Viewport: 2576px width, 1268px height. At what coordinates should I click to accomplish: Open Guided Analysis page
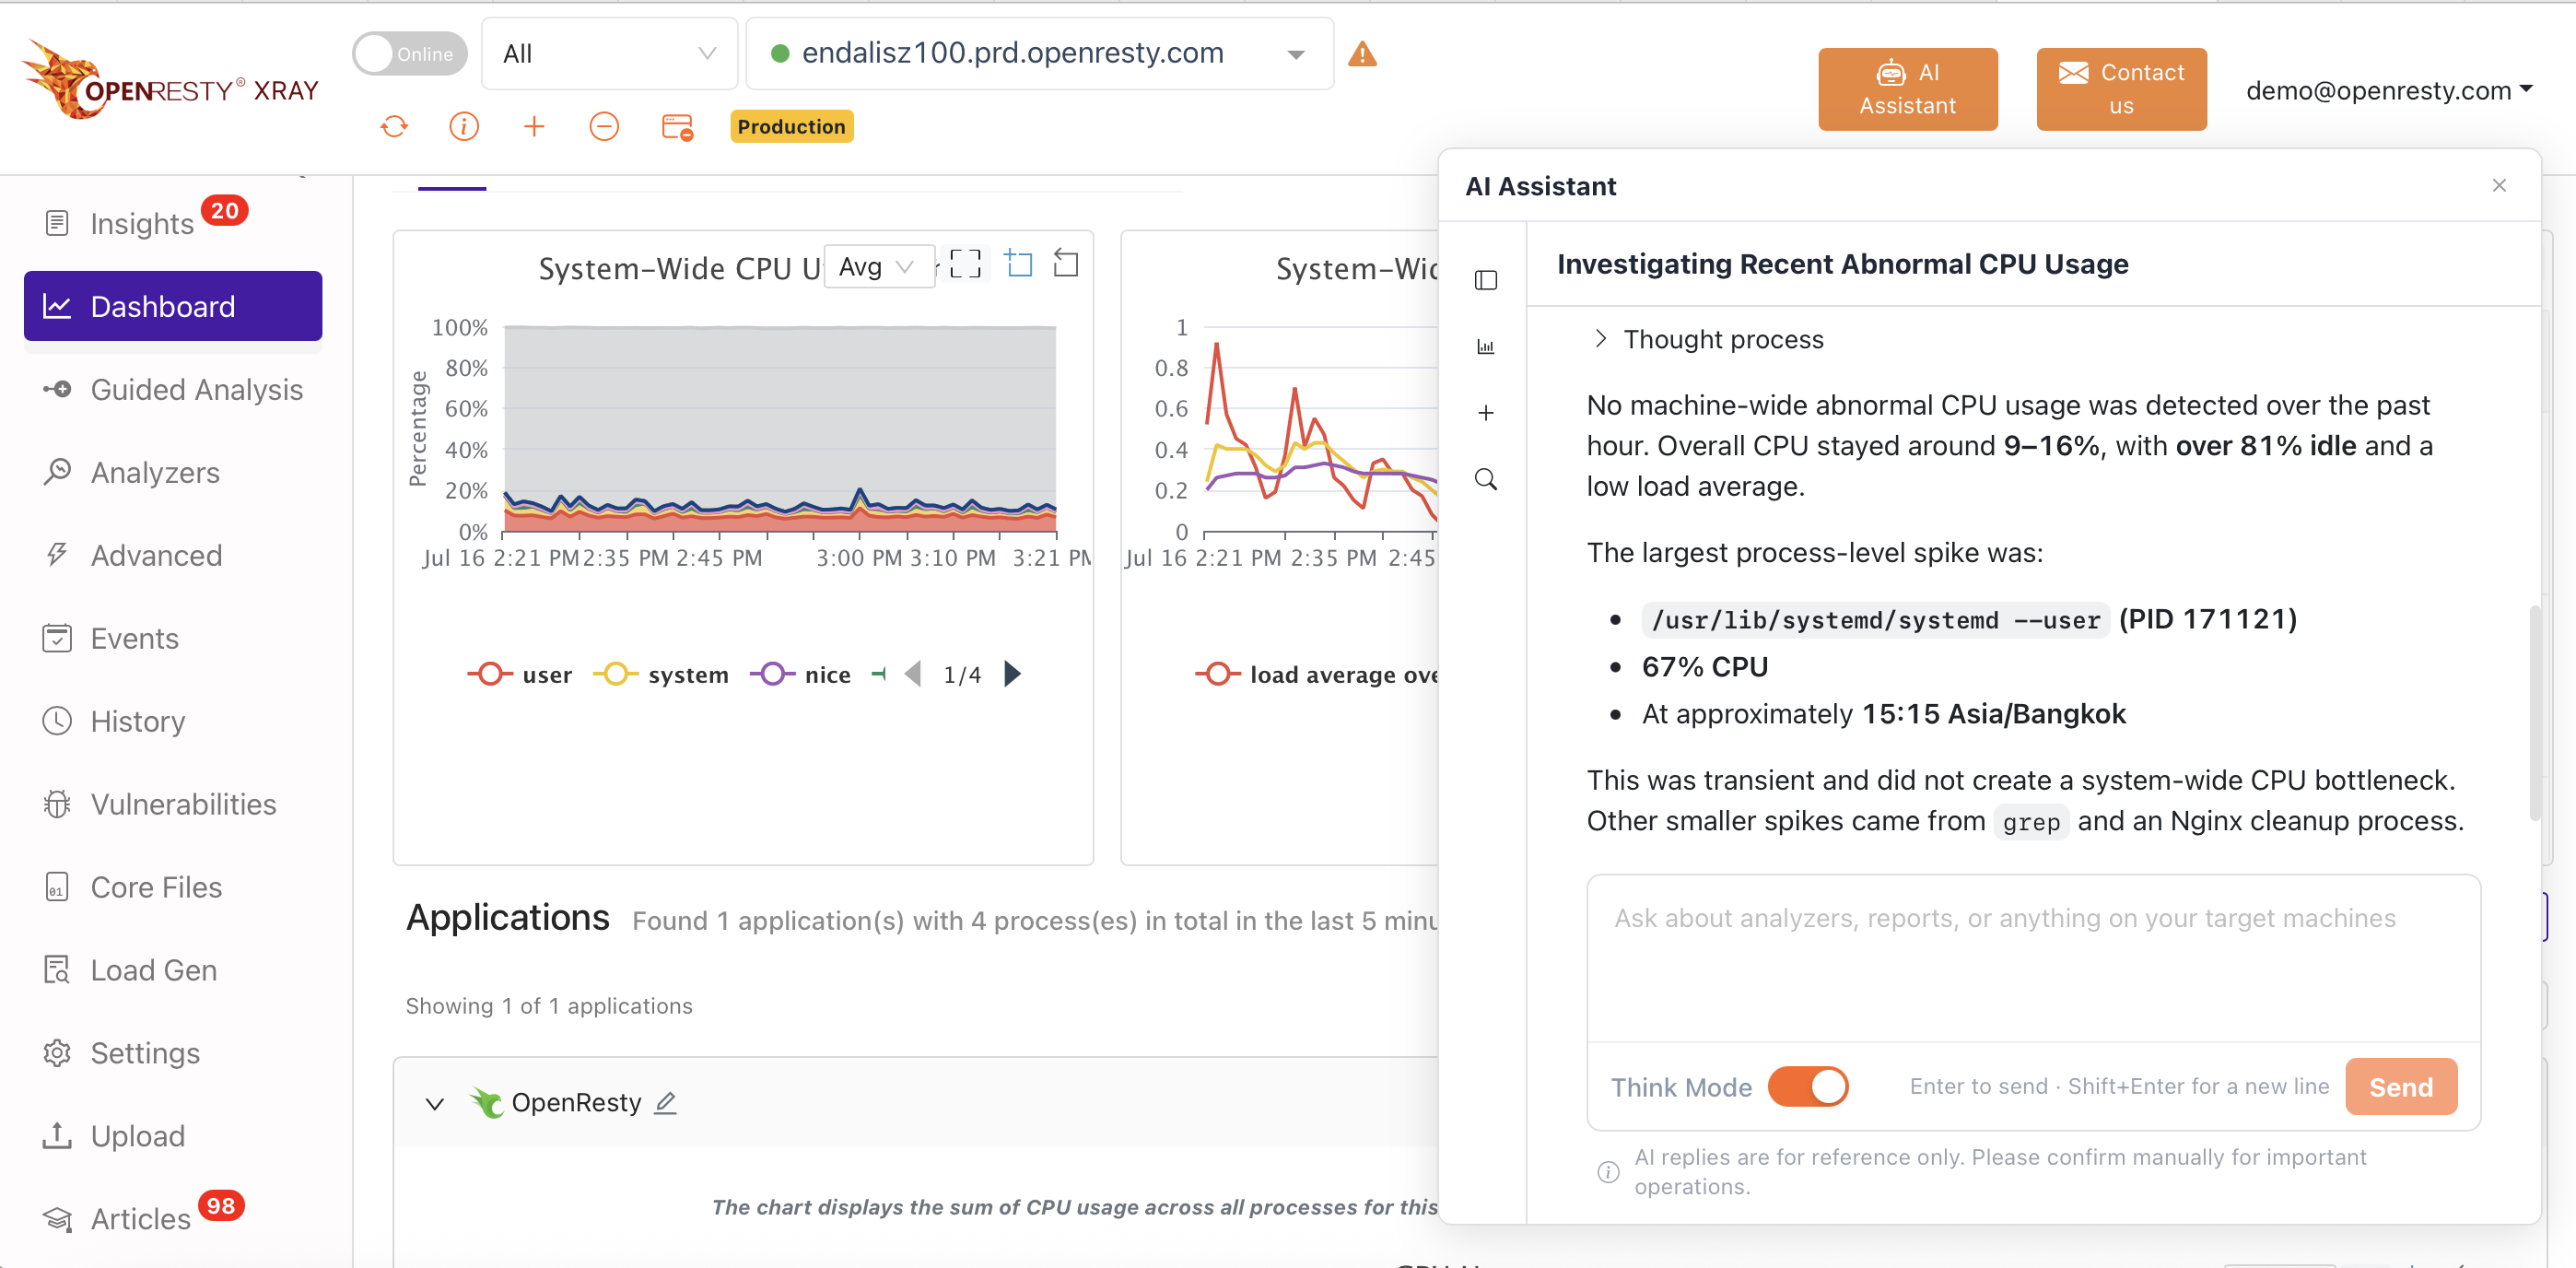pos(173,389)
